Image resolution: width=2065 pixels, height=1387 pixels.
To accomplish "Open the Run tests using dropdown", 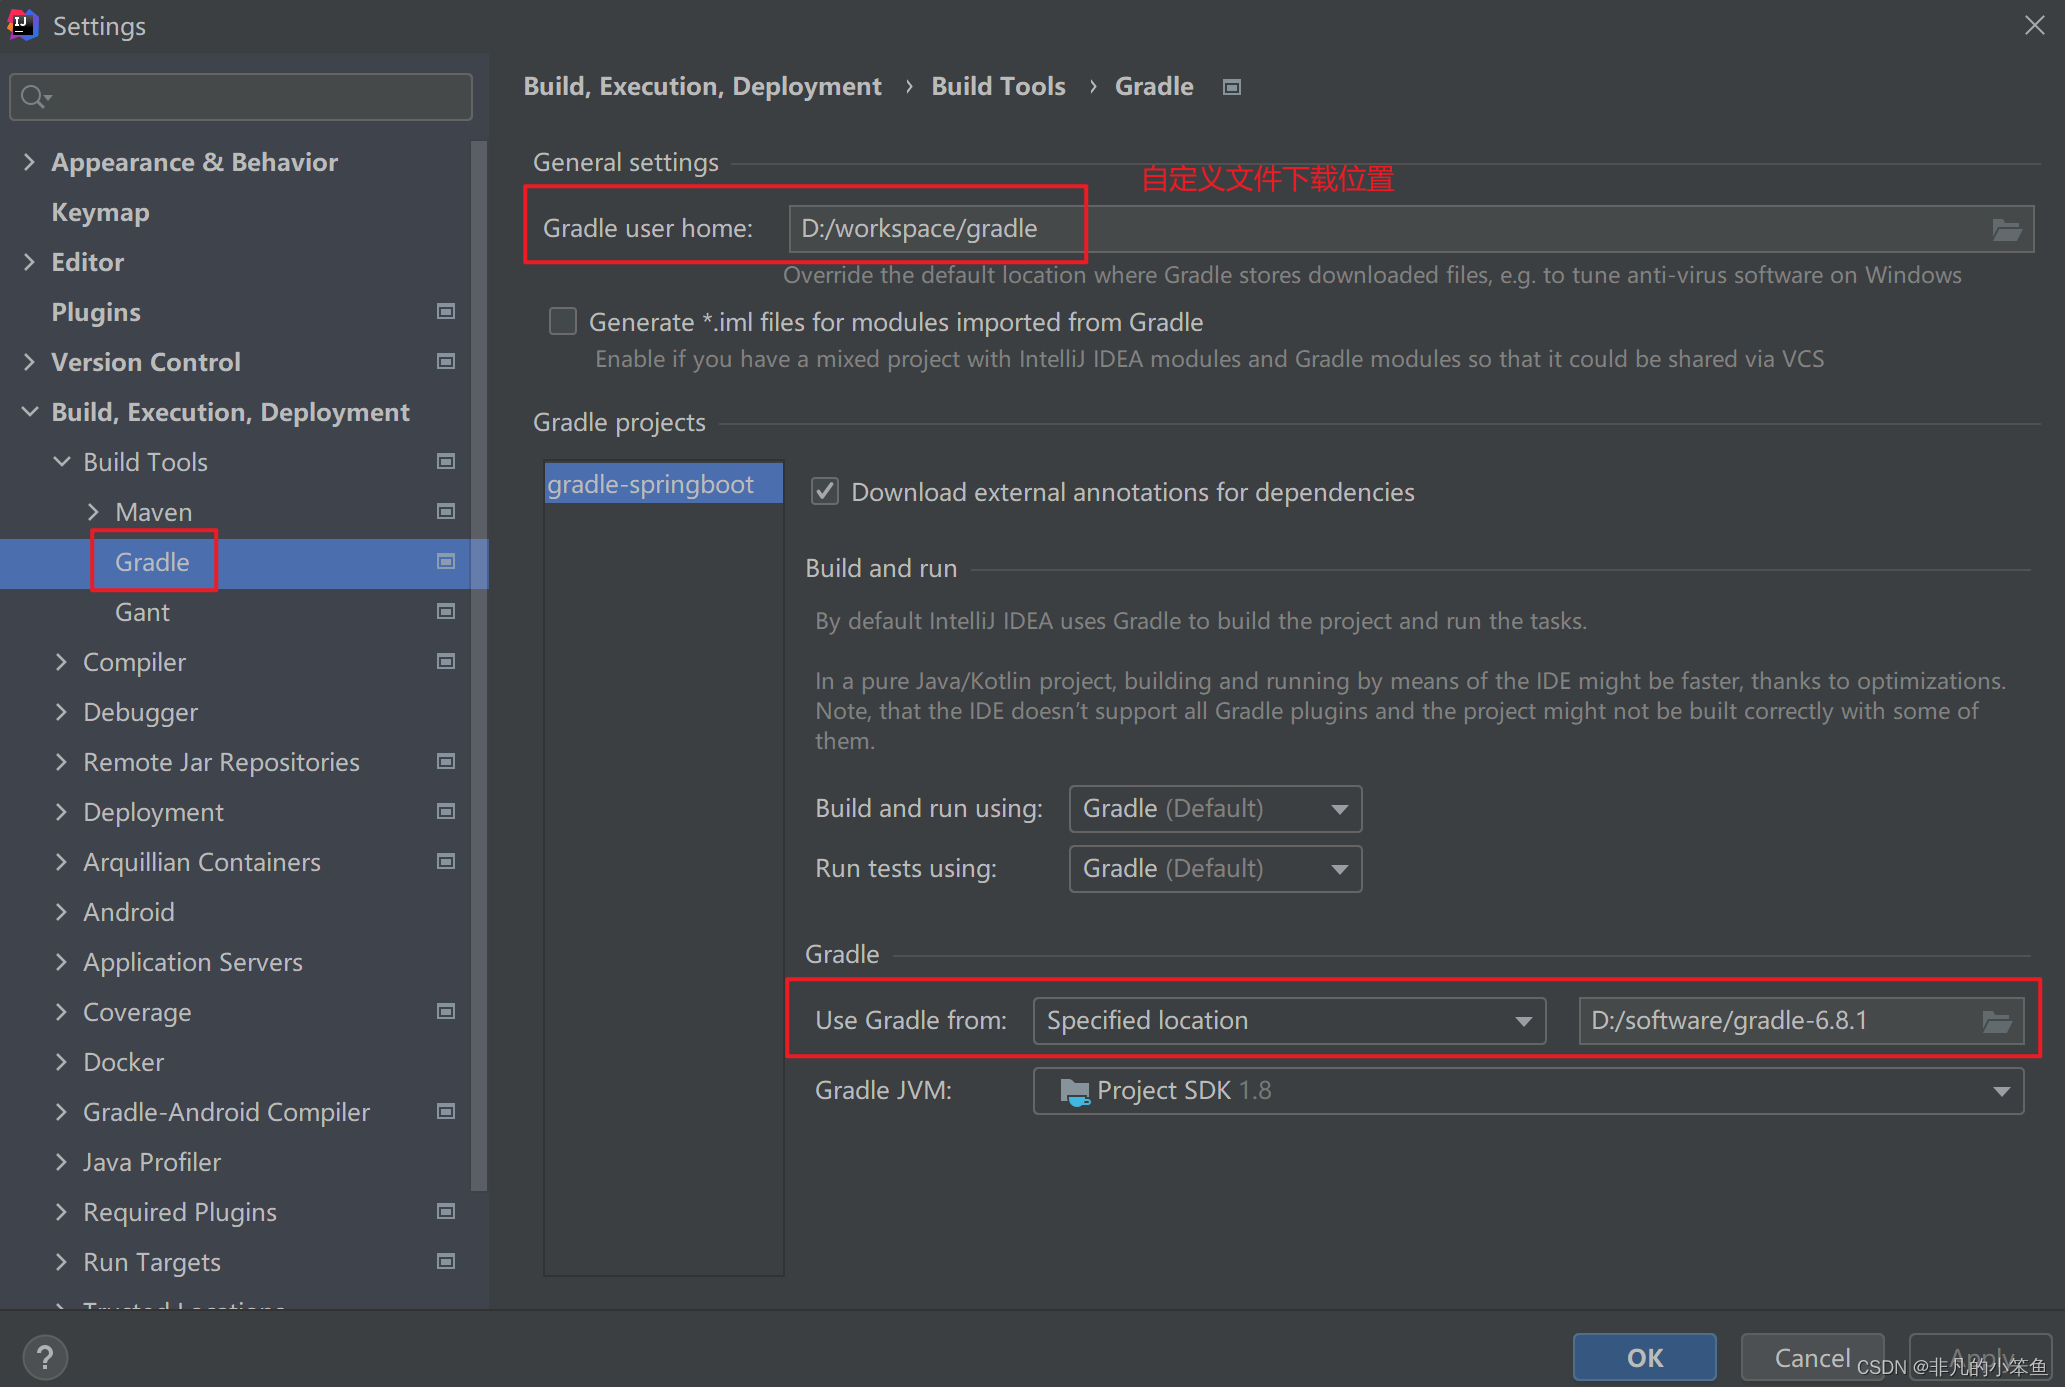I will click(x=1215, y=869).
